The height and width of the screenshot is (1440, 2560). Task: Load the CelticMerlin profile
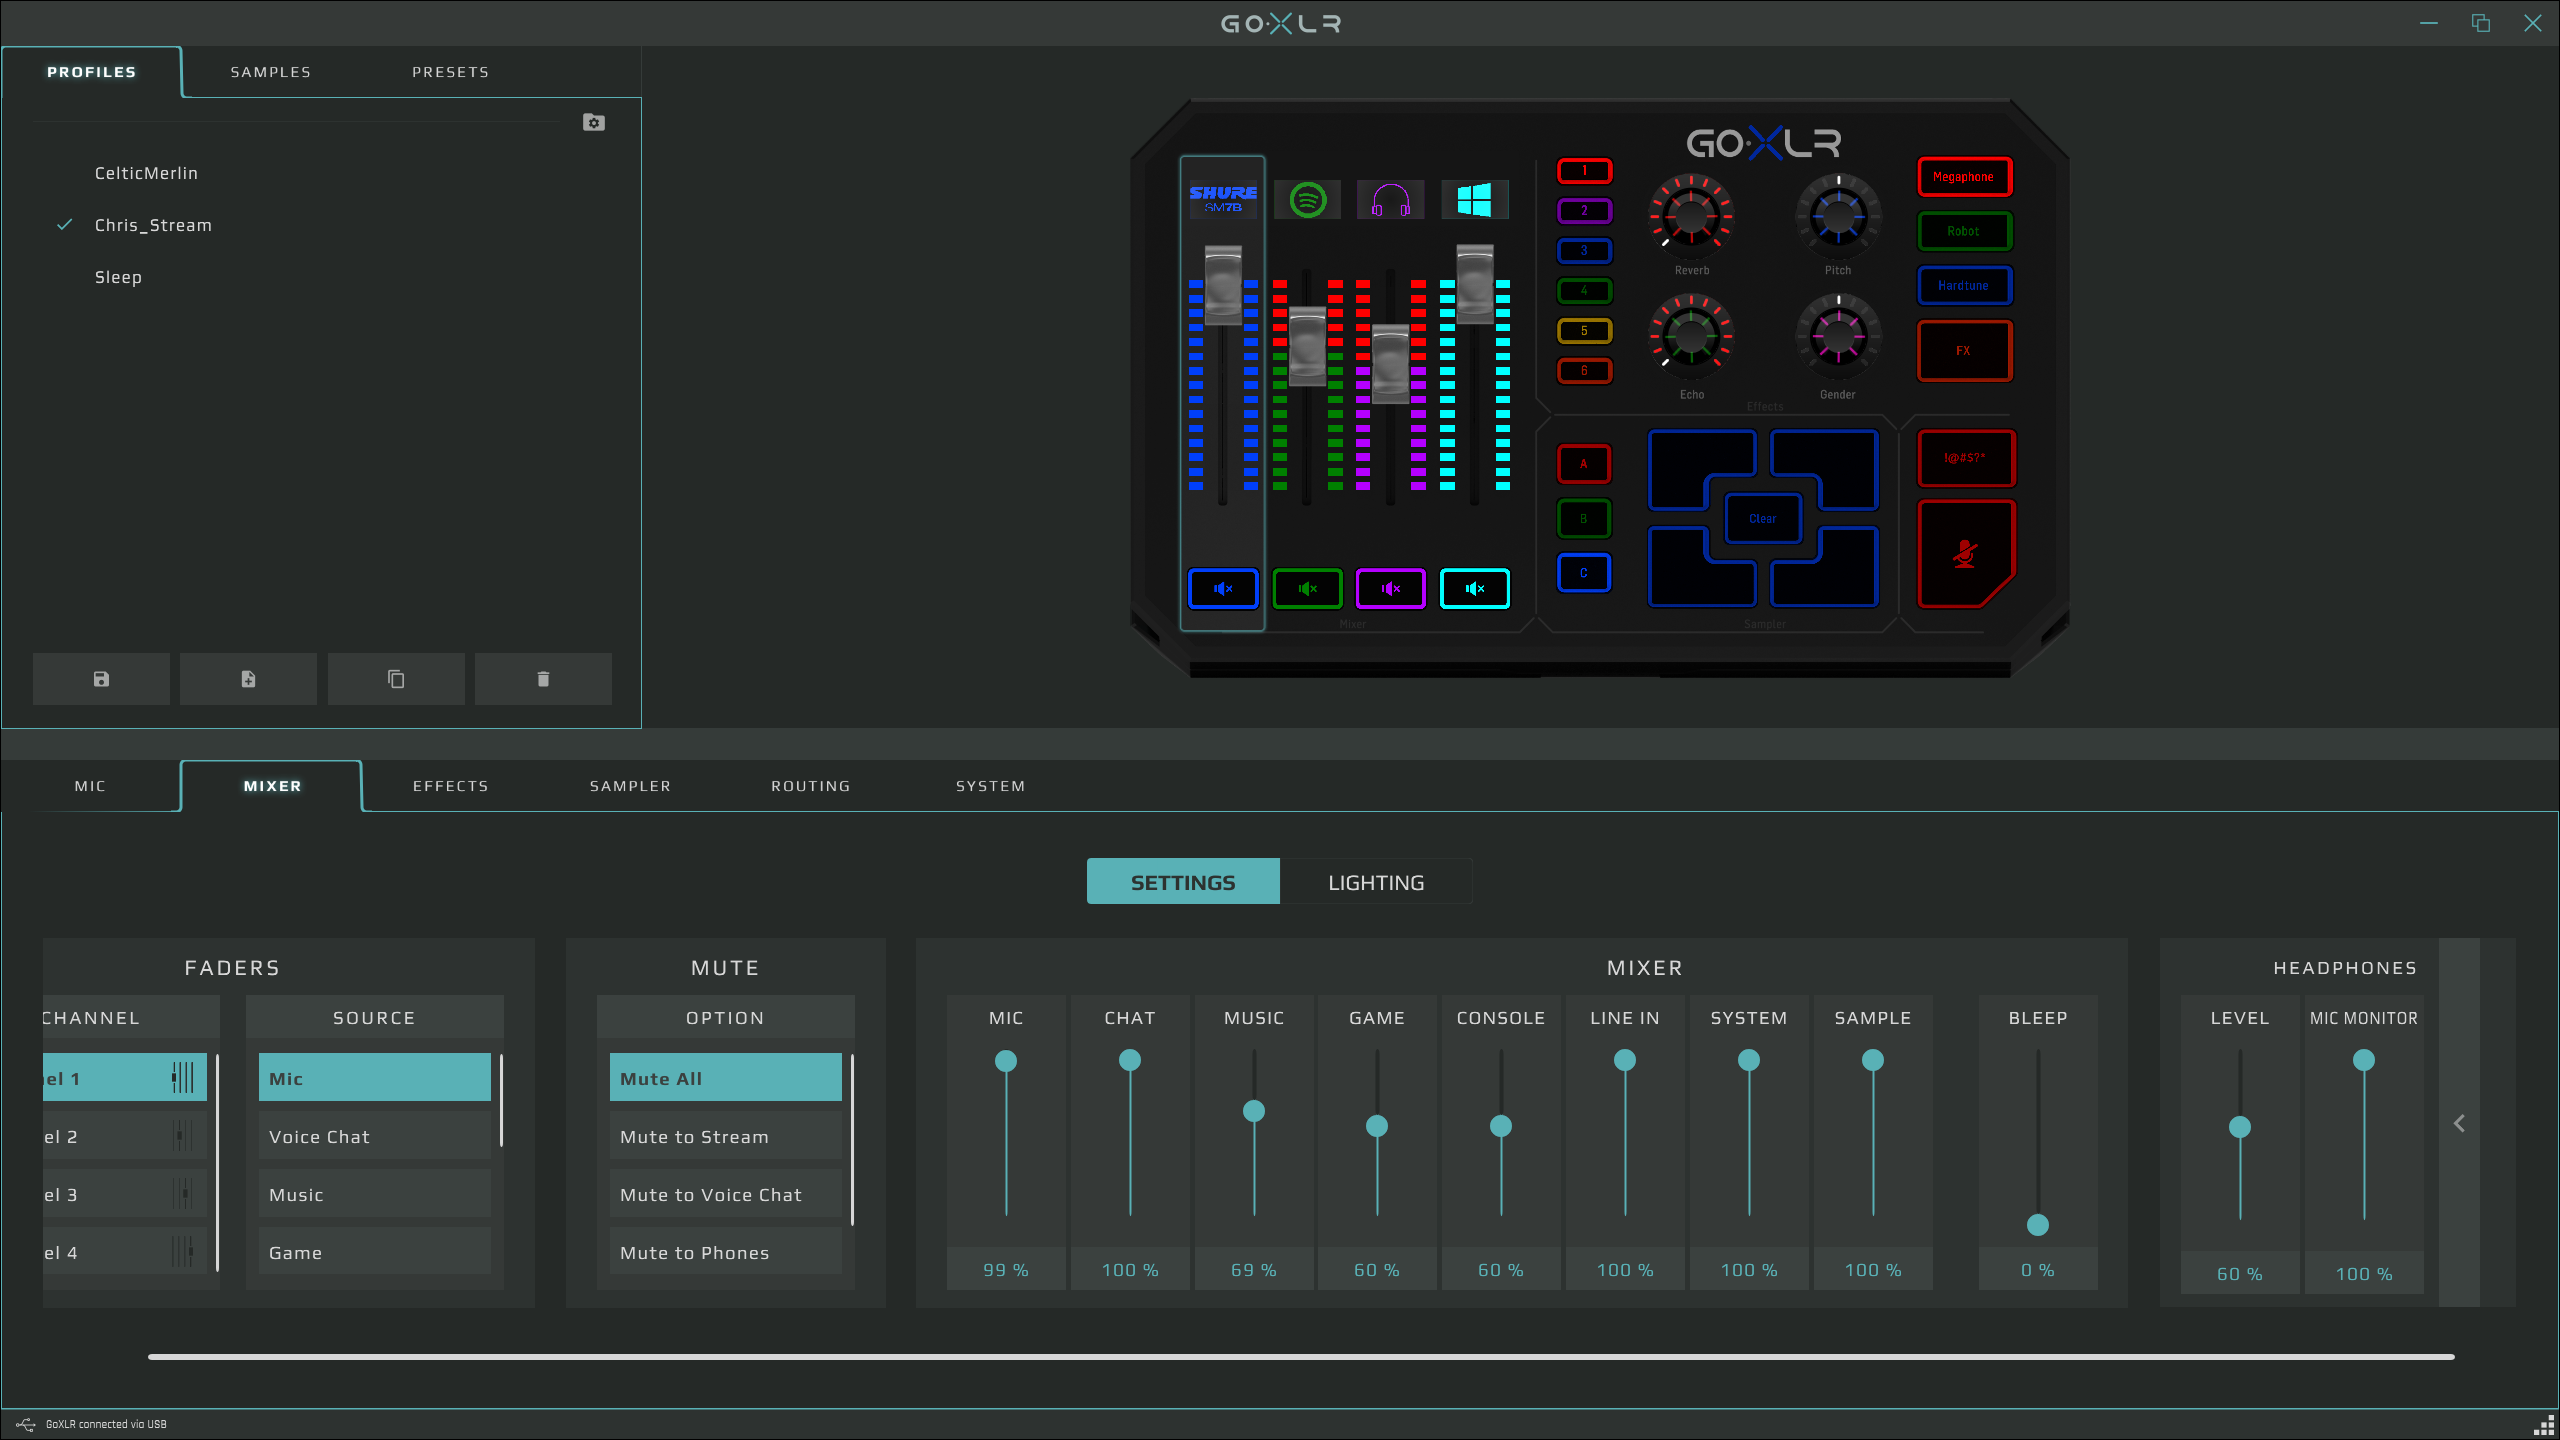(146, 173)
